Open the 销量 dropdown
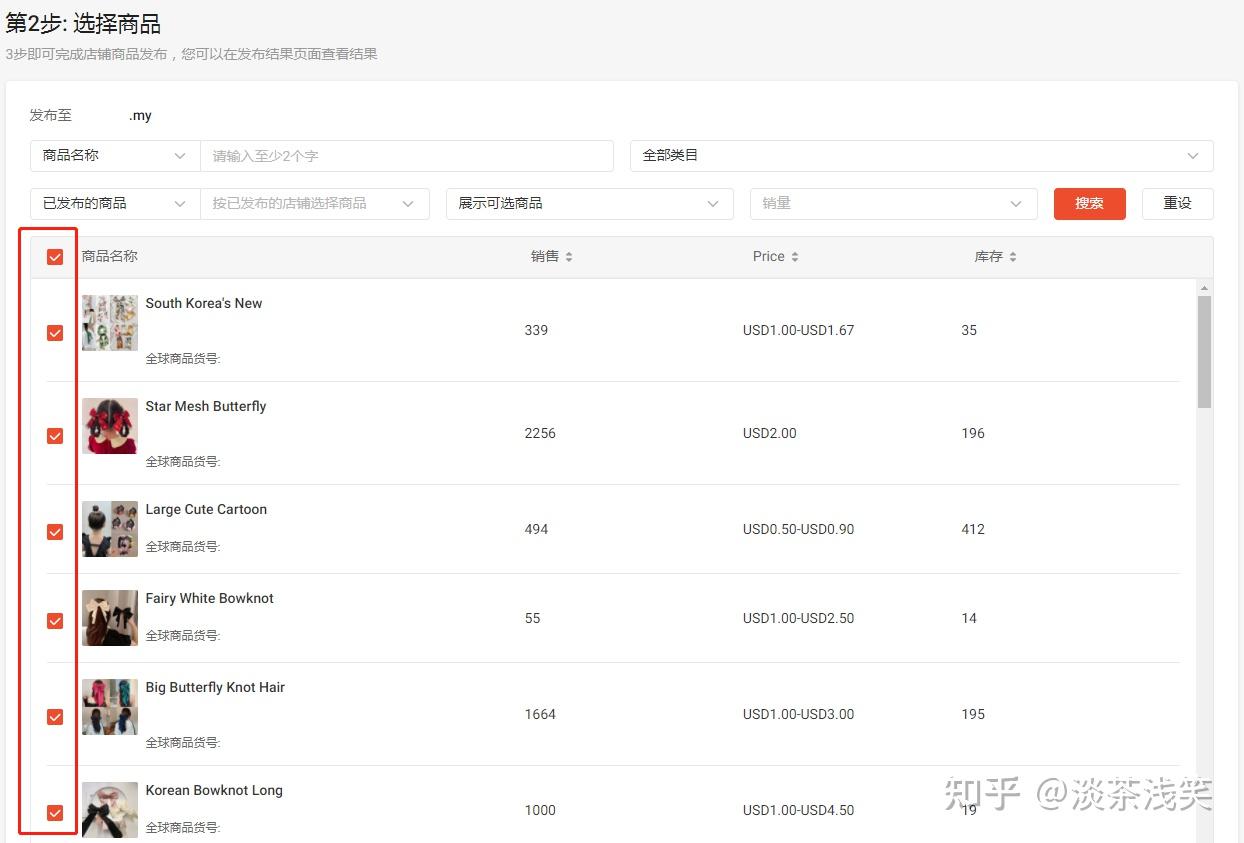This screenshot has width=1244, height=843. click(894, 204)
